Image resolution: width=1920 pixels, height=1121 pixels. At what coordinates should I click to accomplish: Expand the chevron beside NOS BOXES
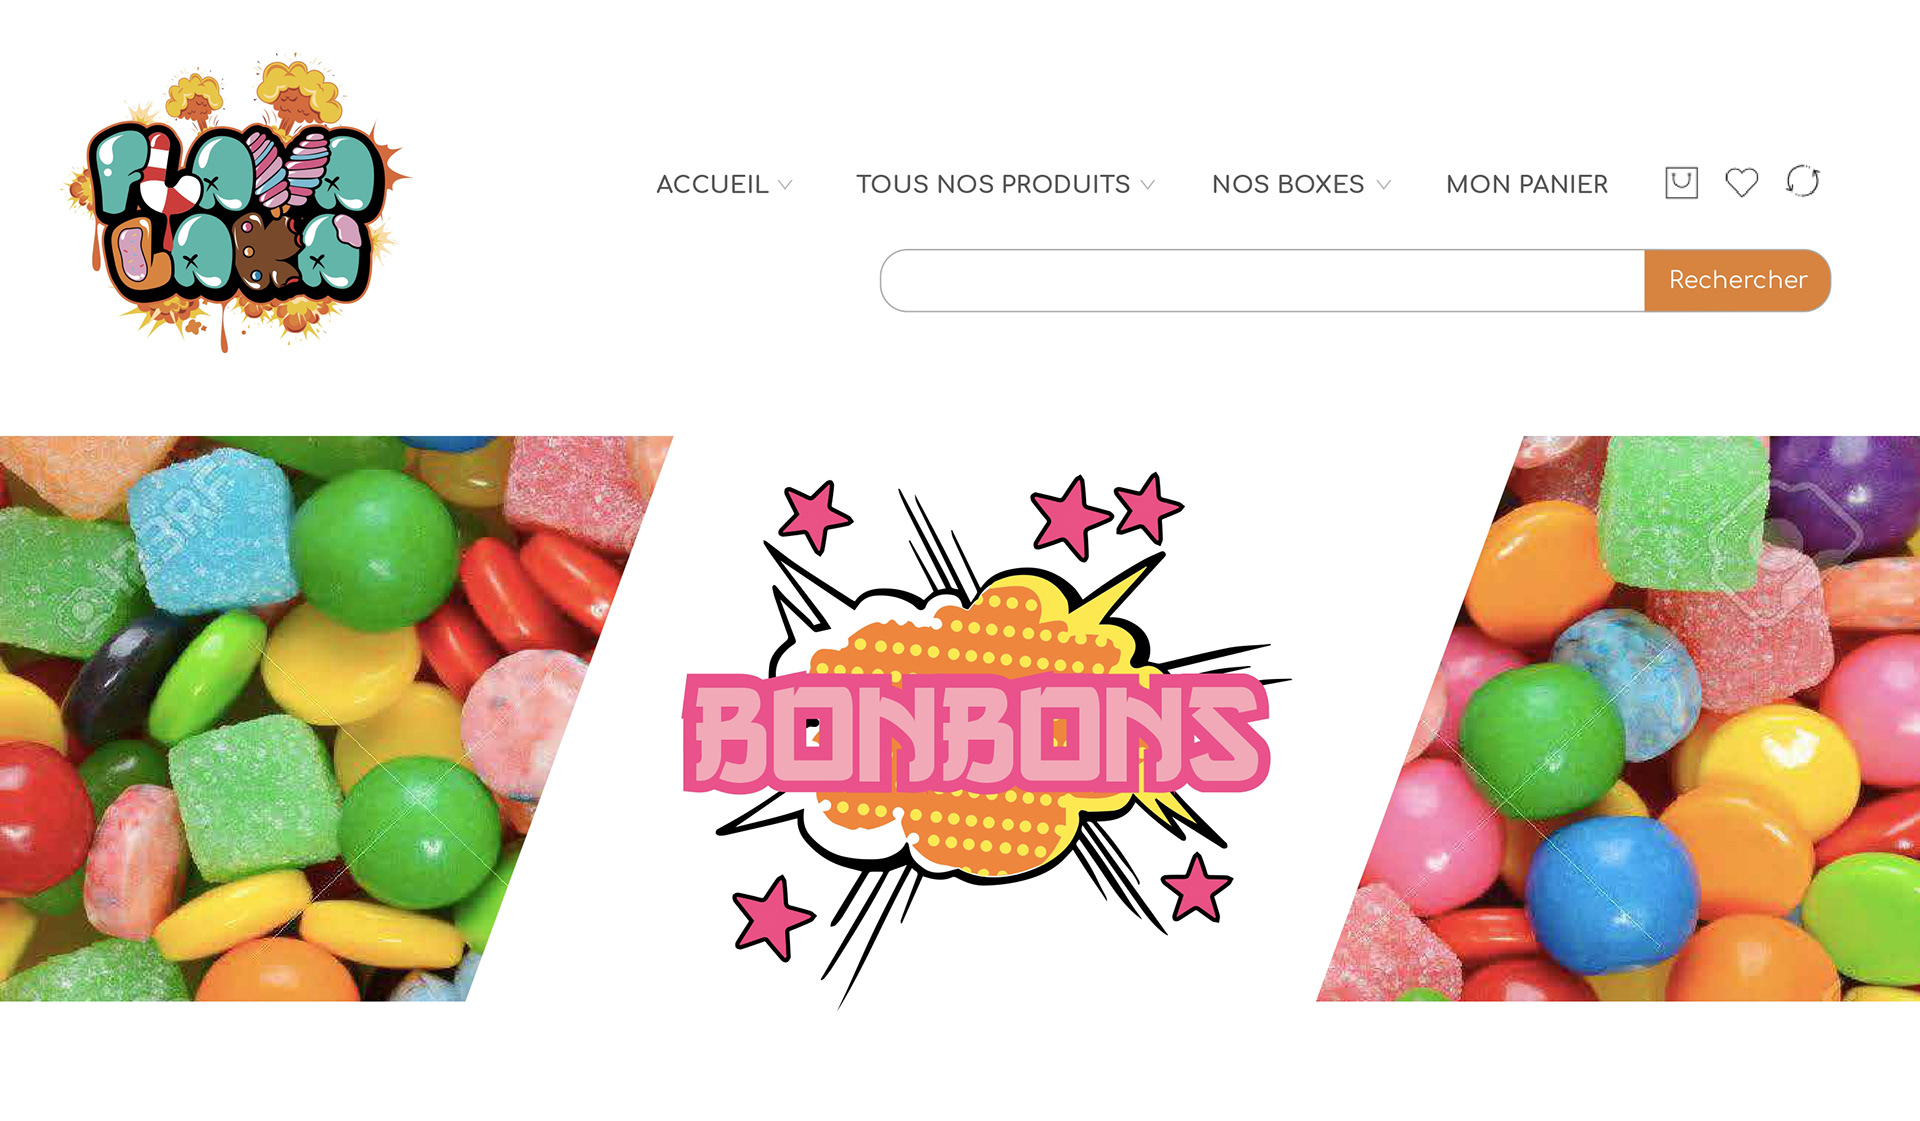pyautogui.click(x=1383, y=185)
